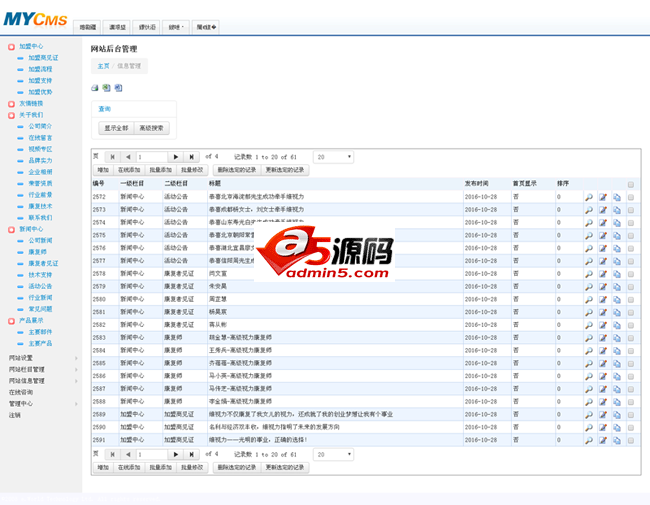The image size is (650, 505).
Task: Open the 活动公告 sidebar entry
Action: (40, 286)
